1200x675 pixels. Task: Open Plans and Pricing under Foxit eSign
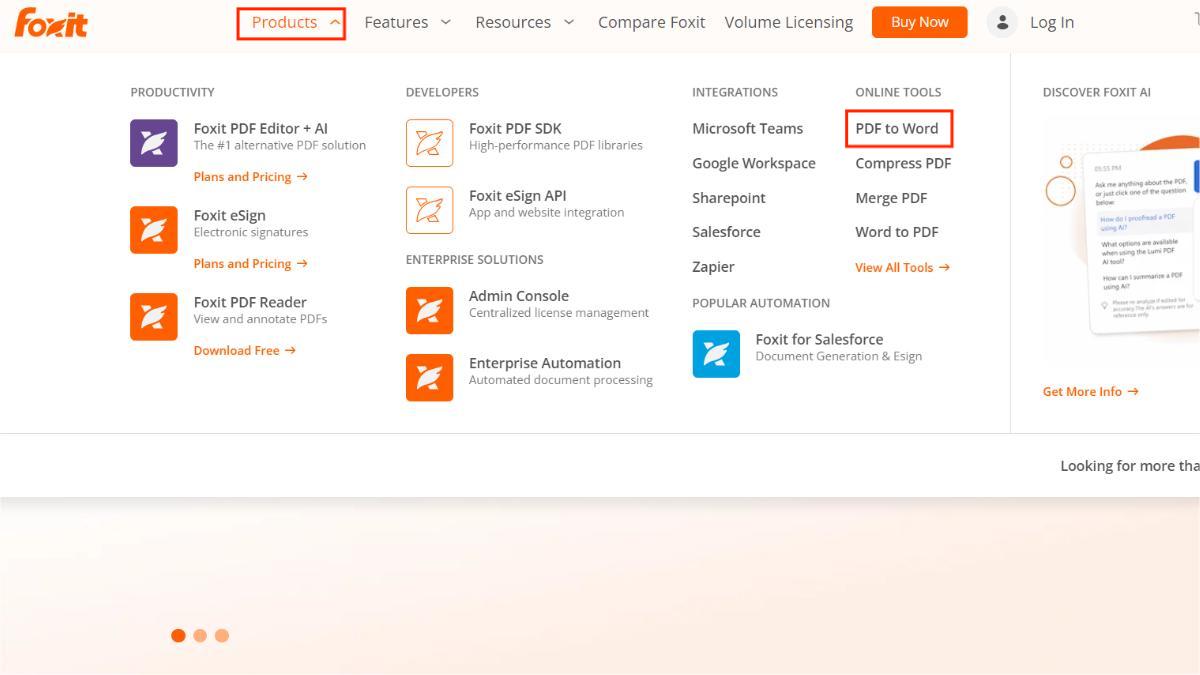[x=251, y=264]
